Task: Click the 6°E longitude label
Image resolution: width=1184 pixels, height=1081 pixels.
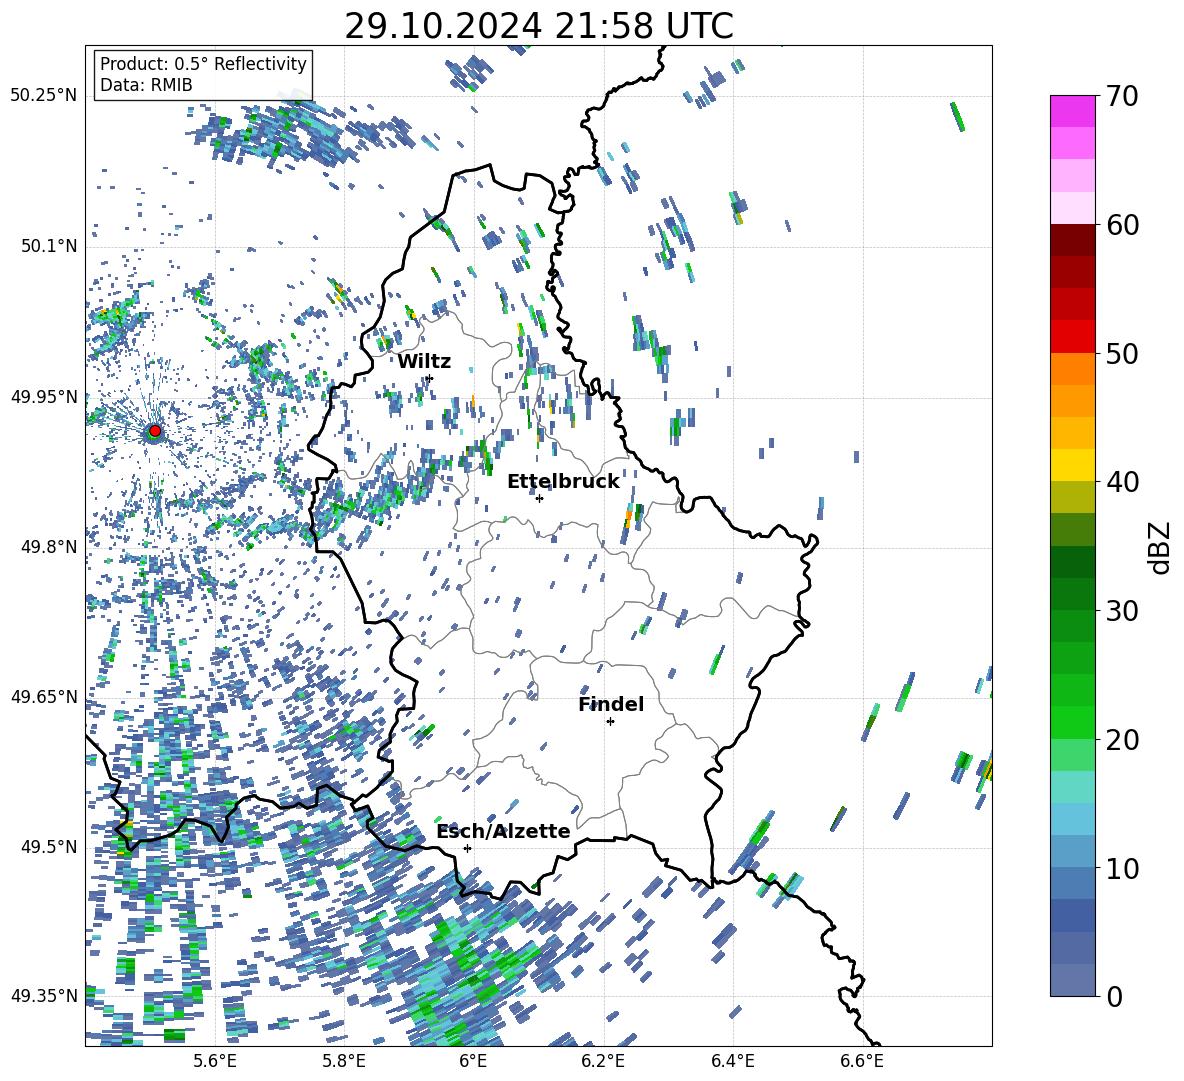Action: [x=473, y=1061]
